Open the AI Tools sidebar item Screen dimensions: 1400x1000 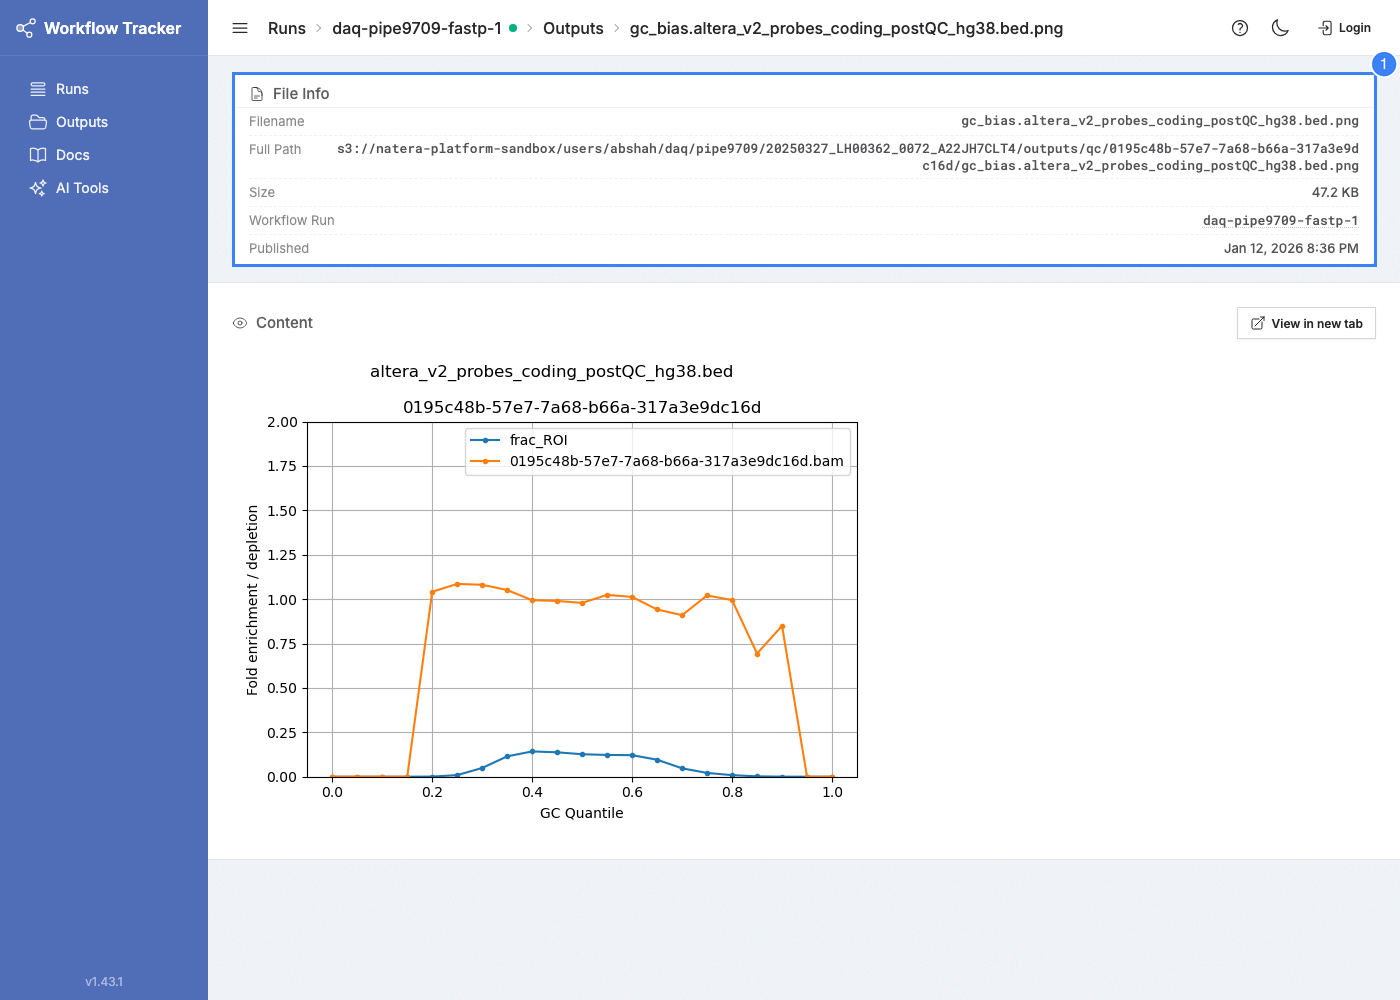pos(104,188)
